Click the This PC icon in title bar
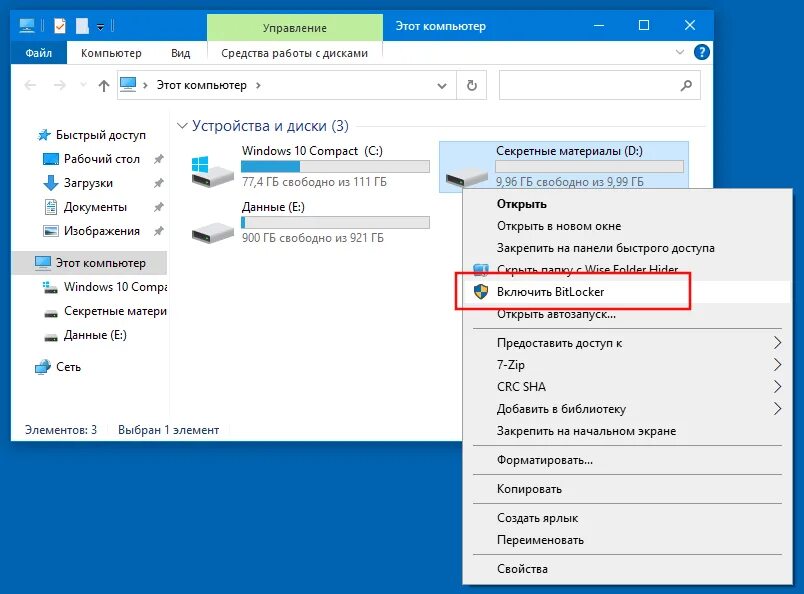Viewport: 804px width, 594px height. pos(27,26)
